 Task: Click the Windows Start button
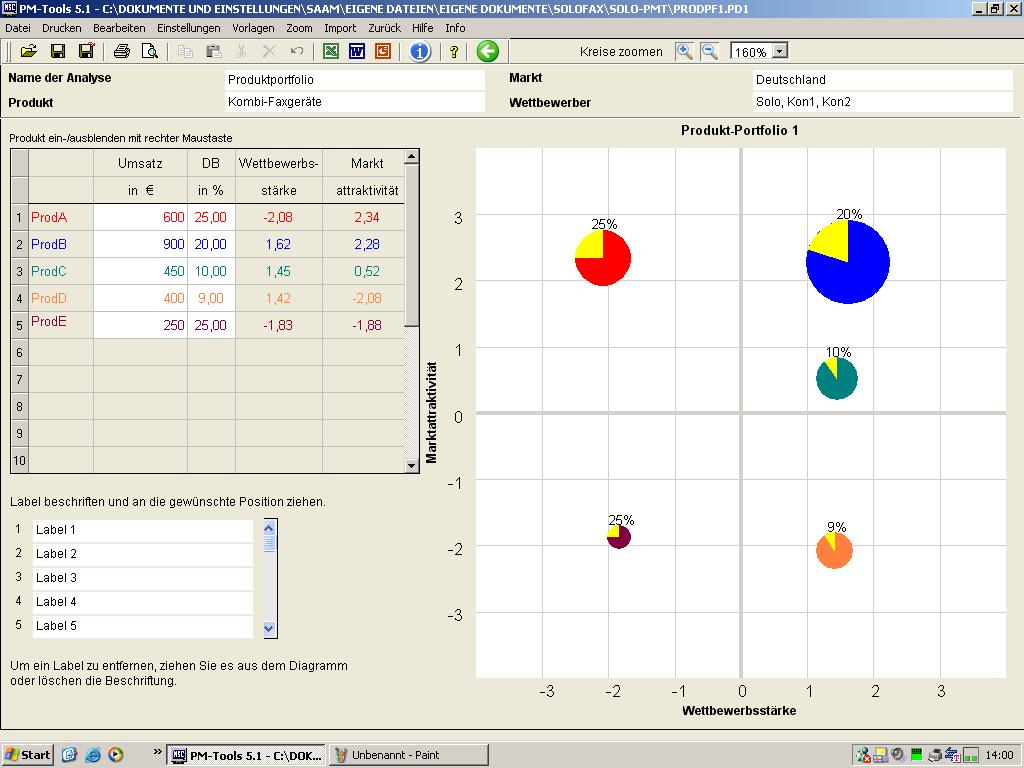27,755
